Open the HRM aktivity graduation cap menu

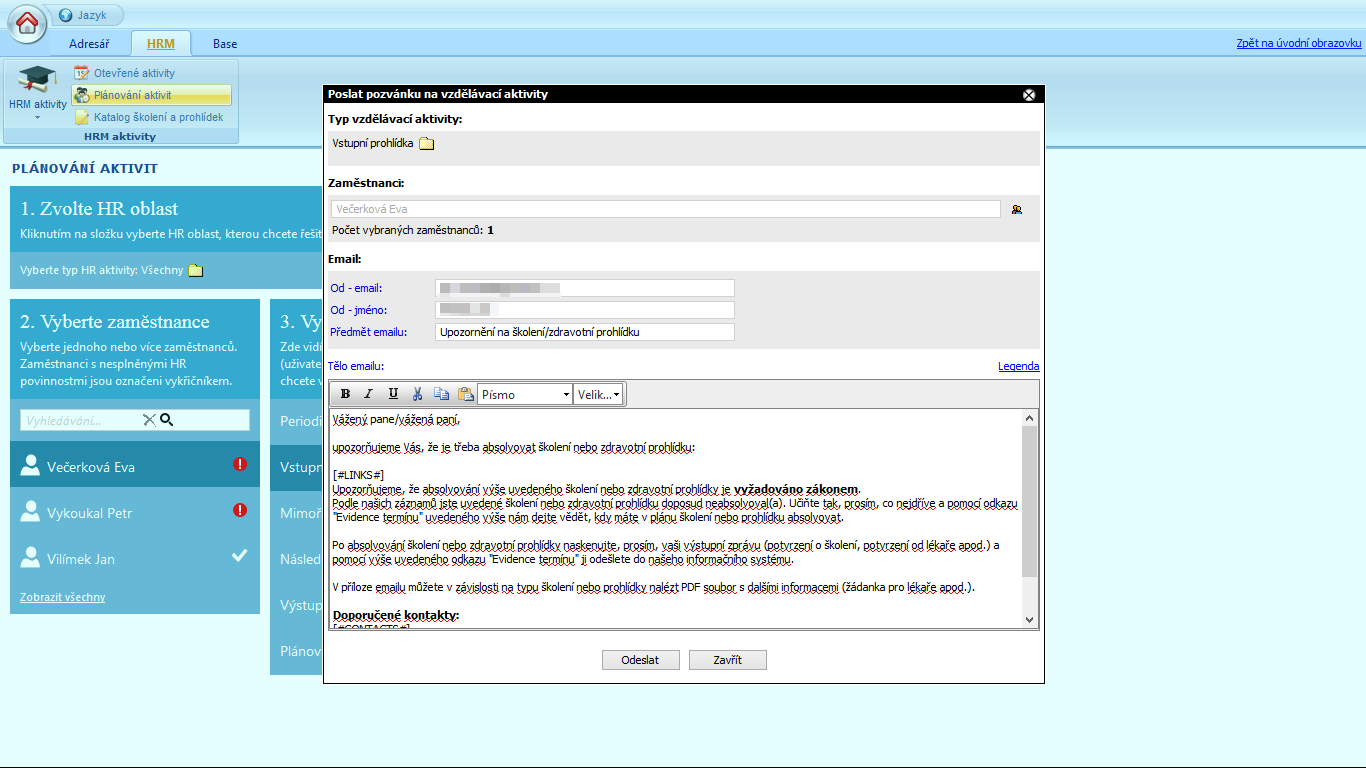click(x=38, y=94)
